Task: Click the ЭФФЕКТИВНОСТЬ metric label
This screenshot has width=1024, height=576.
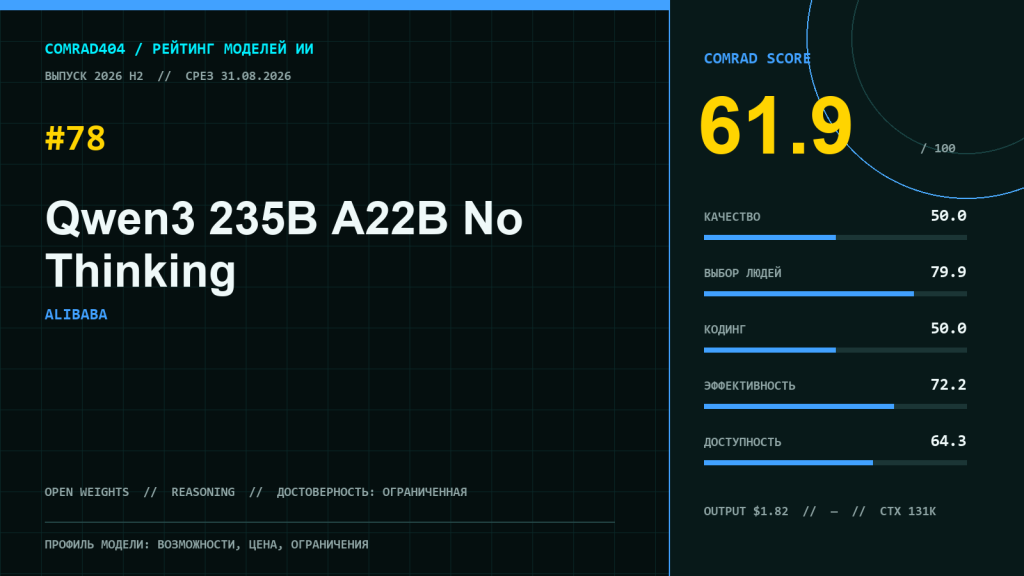Action: point(750,386)
